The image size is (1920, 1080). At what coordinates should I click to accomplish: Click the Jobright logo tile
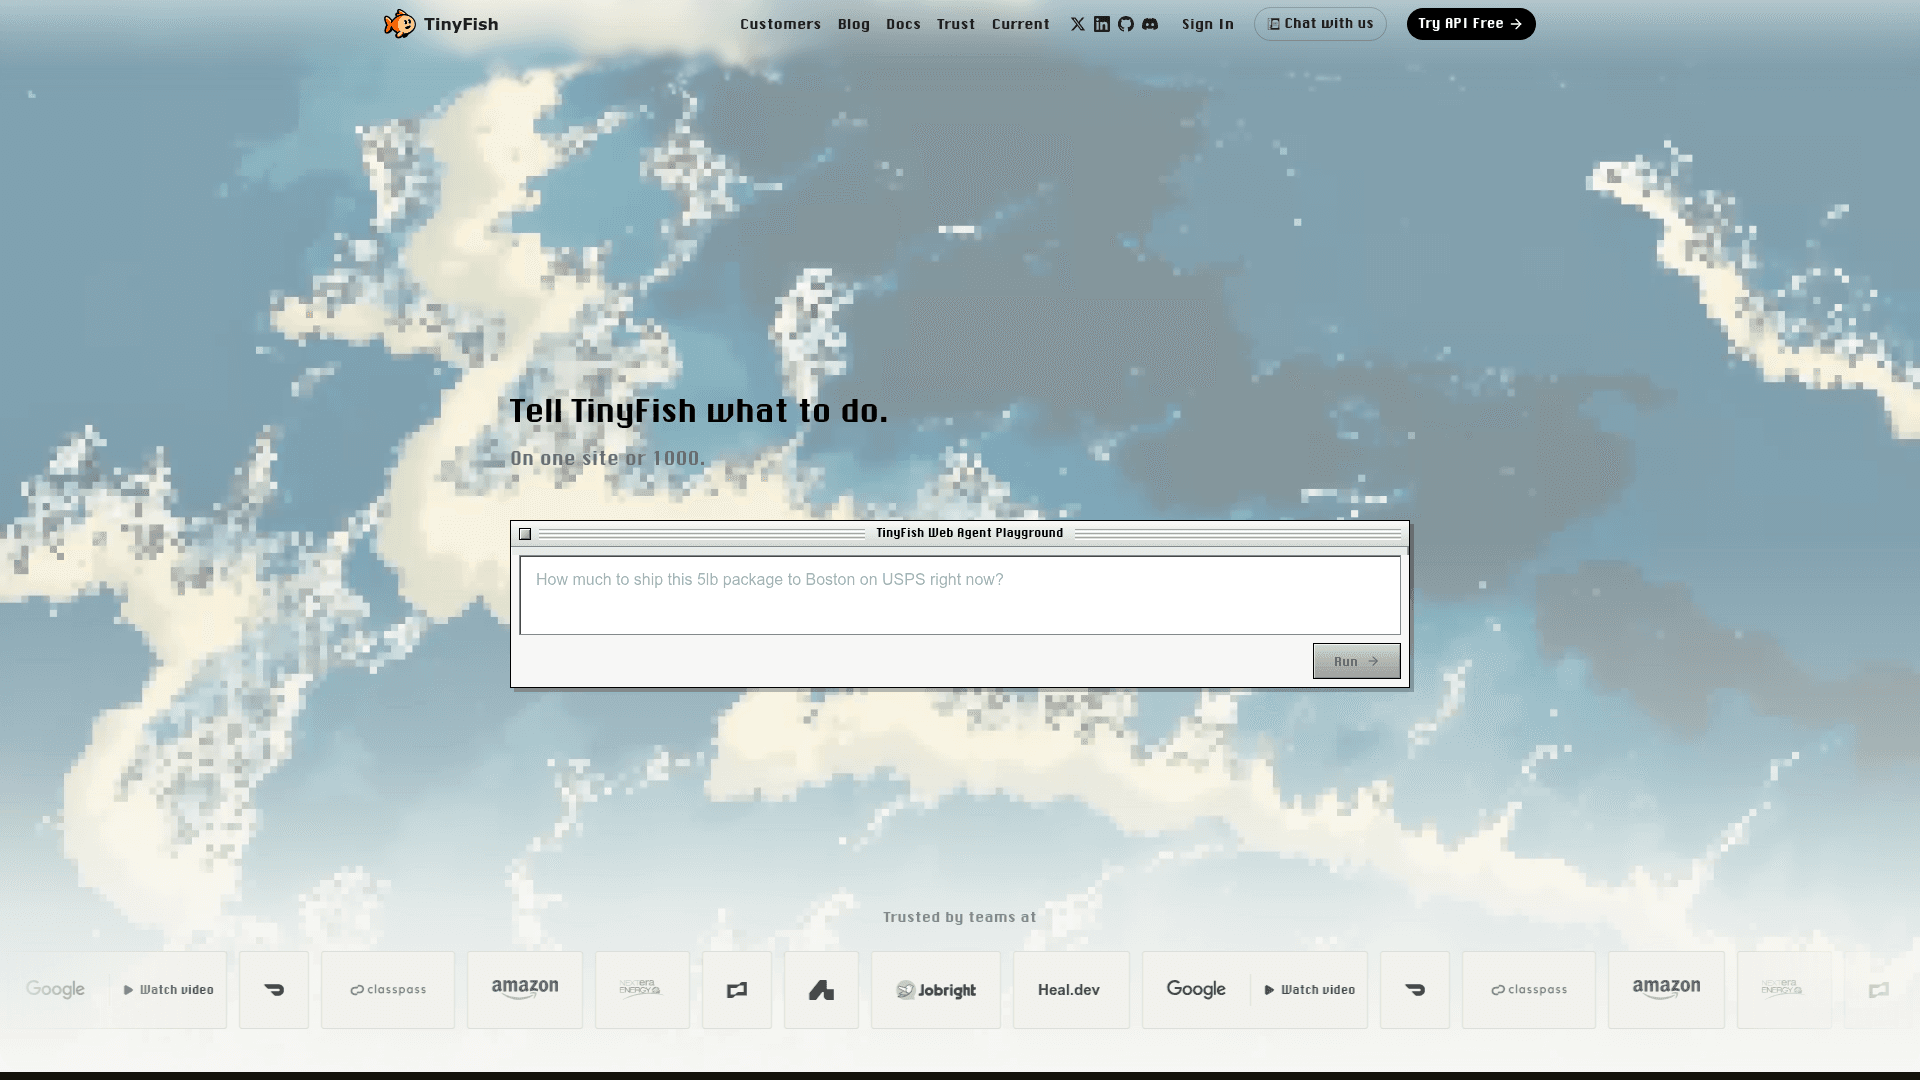[935, 990]
